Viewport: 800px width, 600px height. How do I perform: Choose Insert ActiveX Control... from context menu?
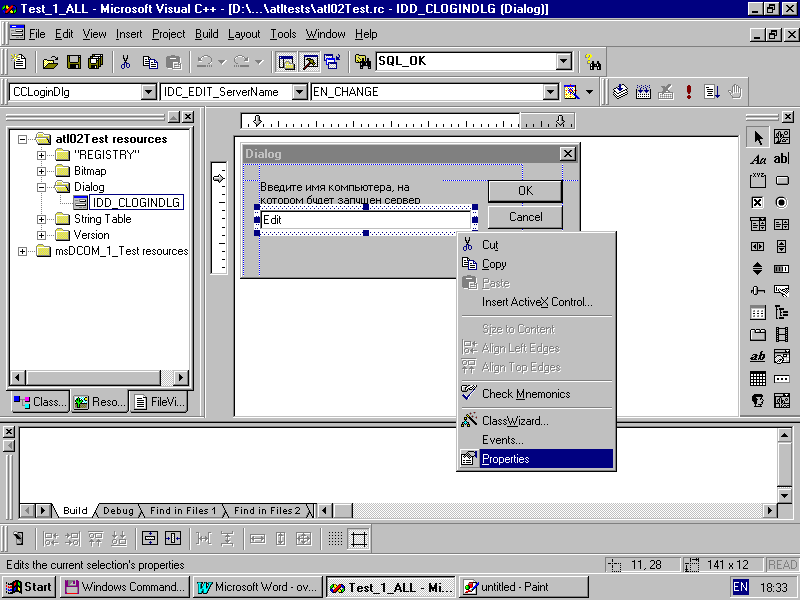coord(536,302)
